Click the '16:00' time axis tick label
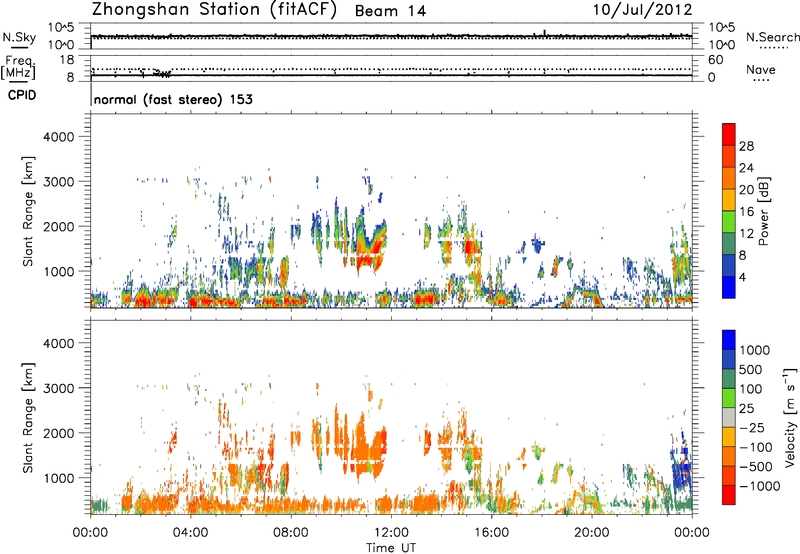 [x=491, y=533]
